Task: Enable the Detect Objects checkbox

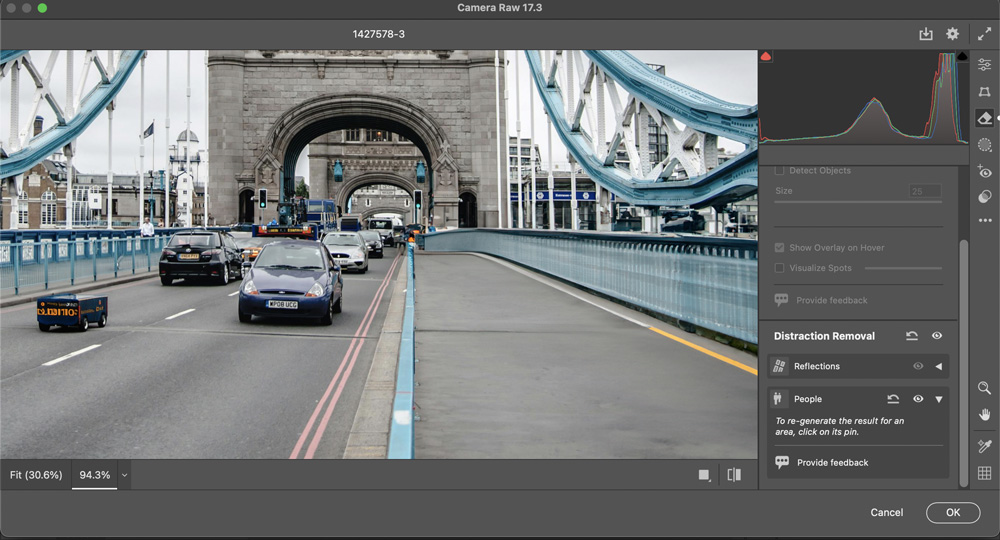Action: pyautogui.click(x=779, y=170)
